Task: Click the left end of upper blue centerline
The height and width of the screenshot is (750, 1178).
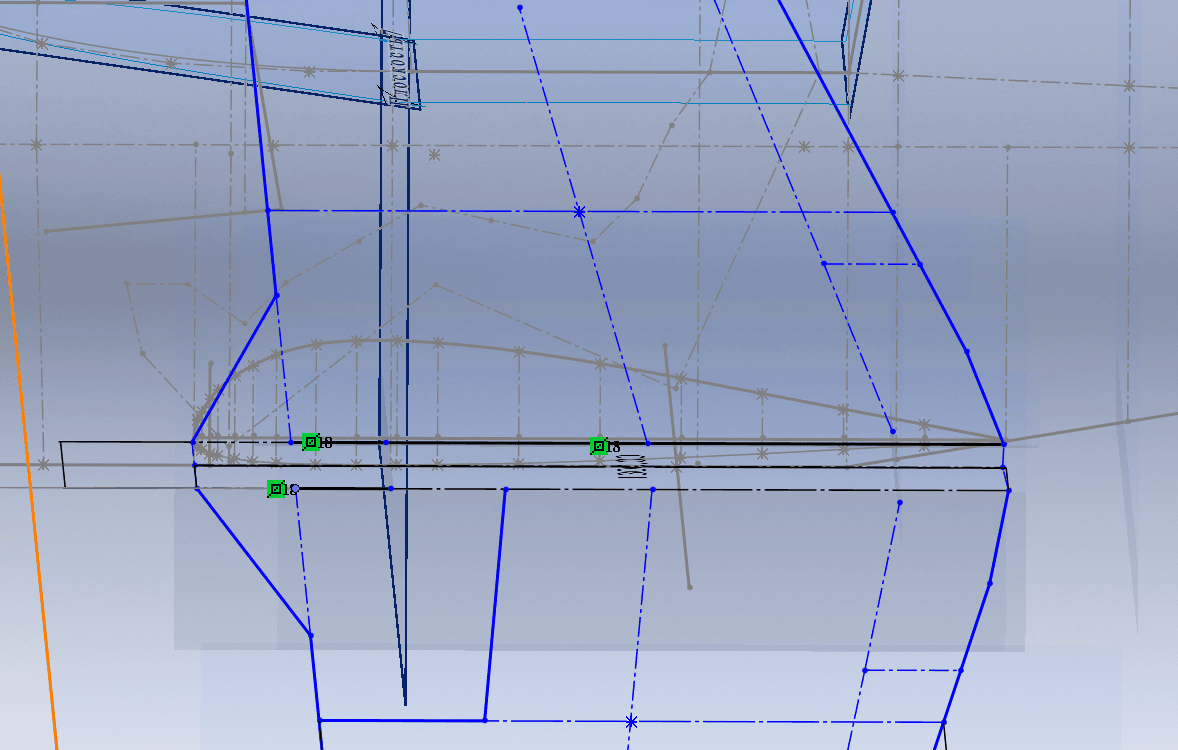Action: pyautogui.click(x=268, y=211)
